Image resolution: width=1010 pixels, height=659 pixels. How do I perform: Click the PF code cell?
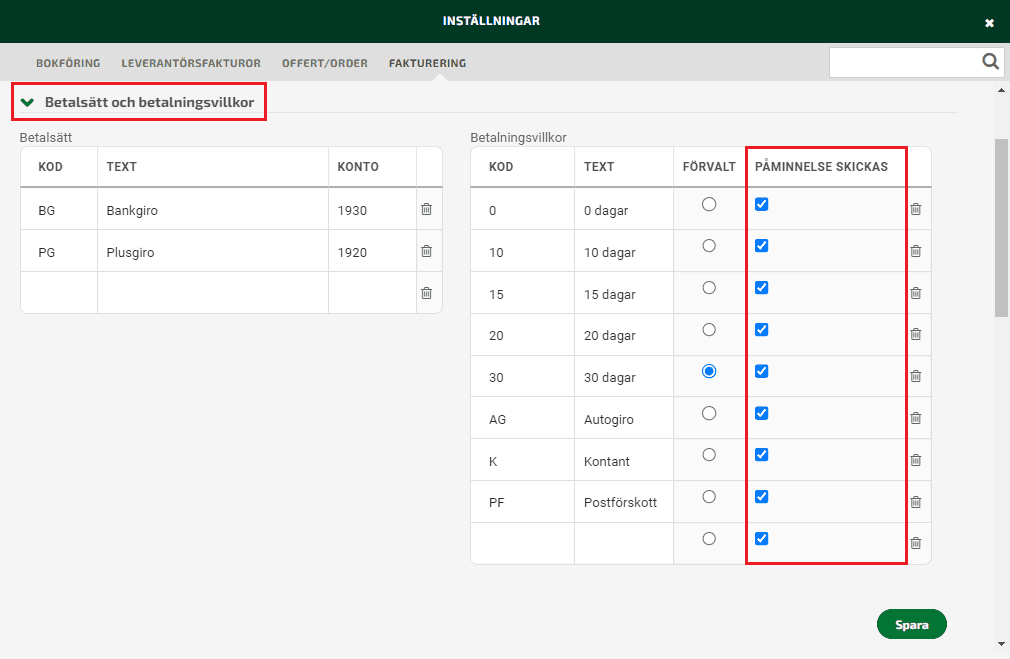pos(522,502)
